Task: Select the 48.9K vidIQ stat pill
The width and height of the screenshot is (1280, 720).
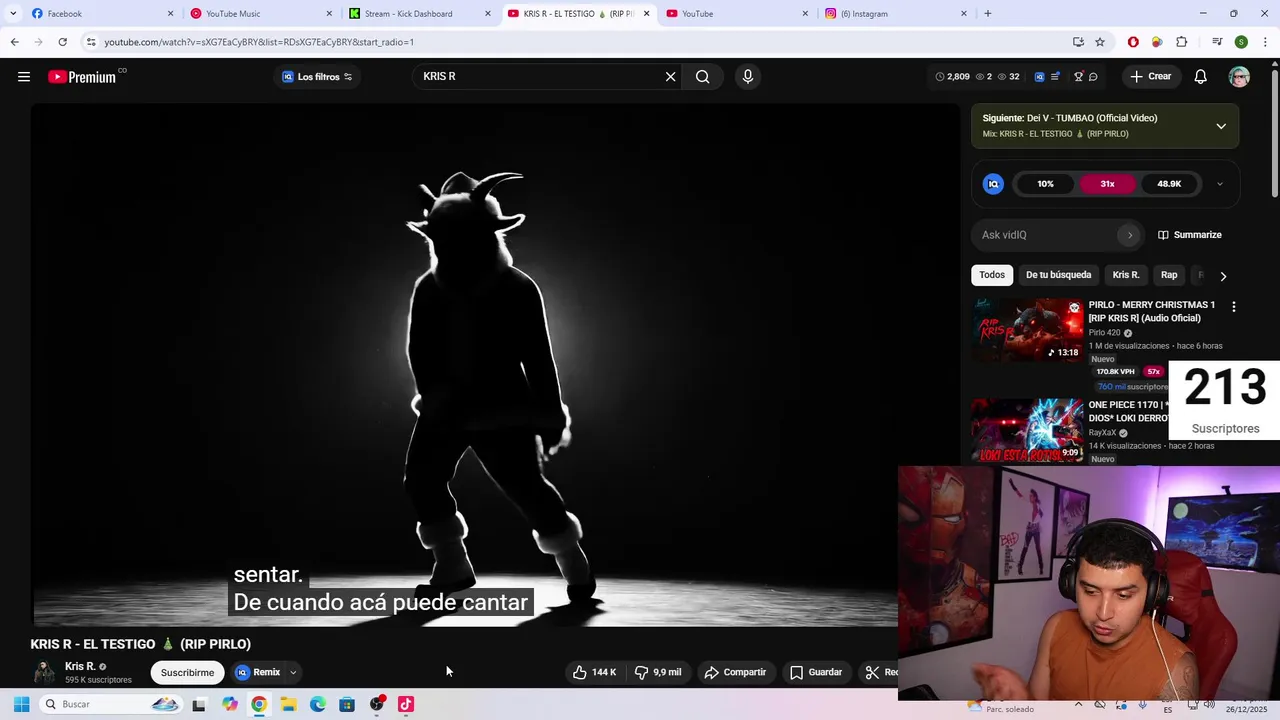Action: coord(1169,184)
